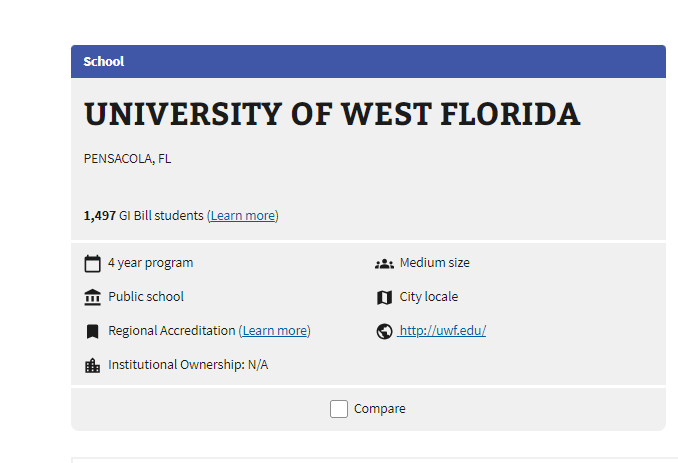Click the Institutional Ownership: N/A text
Screen dimensions: 678x463
click(188, 364)
